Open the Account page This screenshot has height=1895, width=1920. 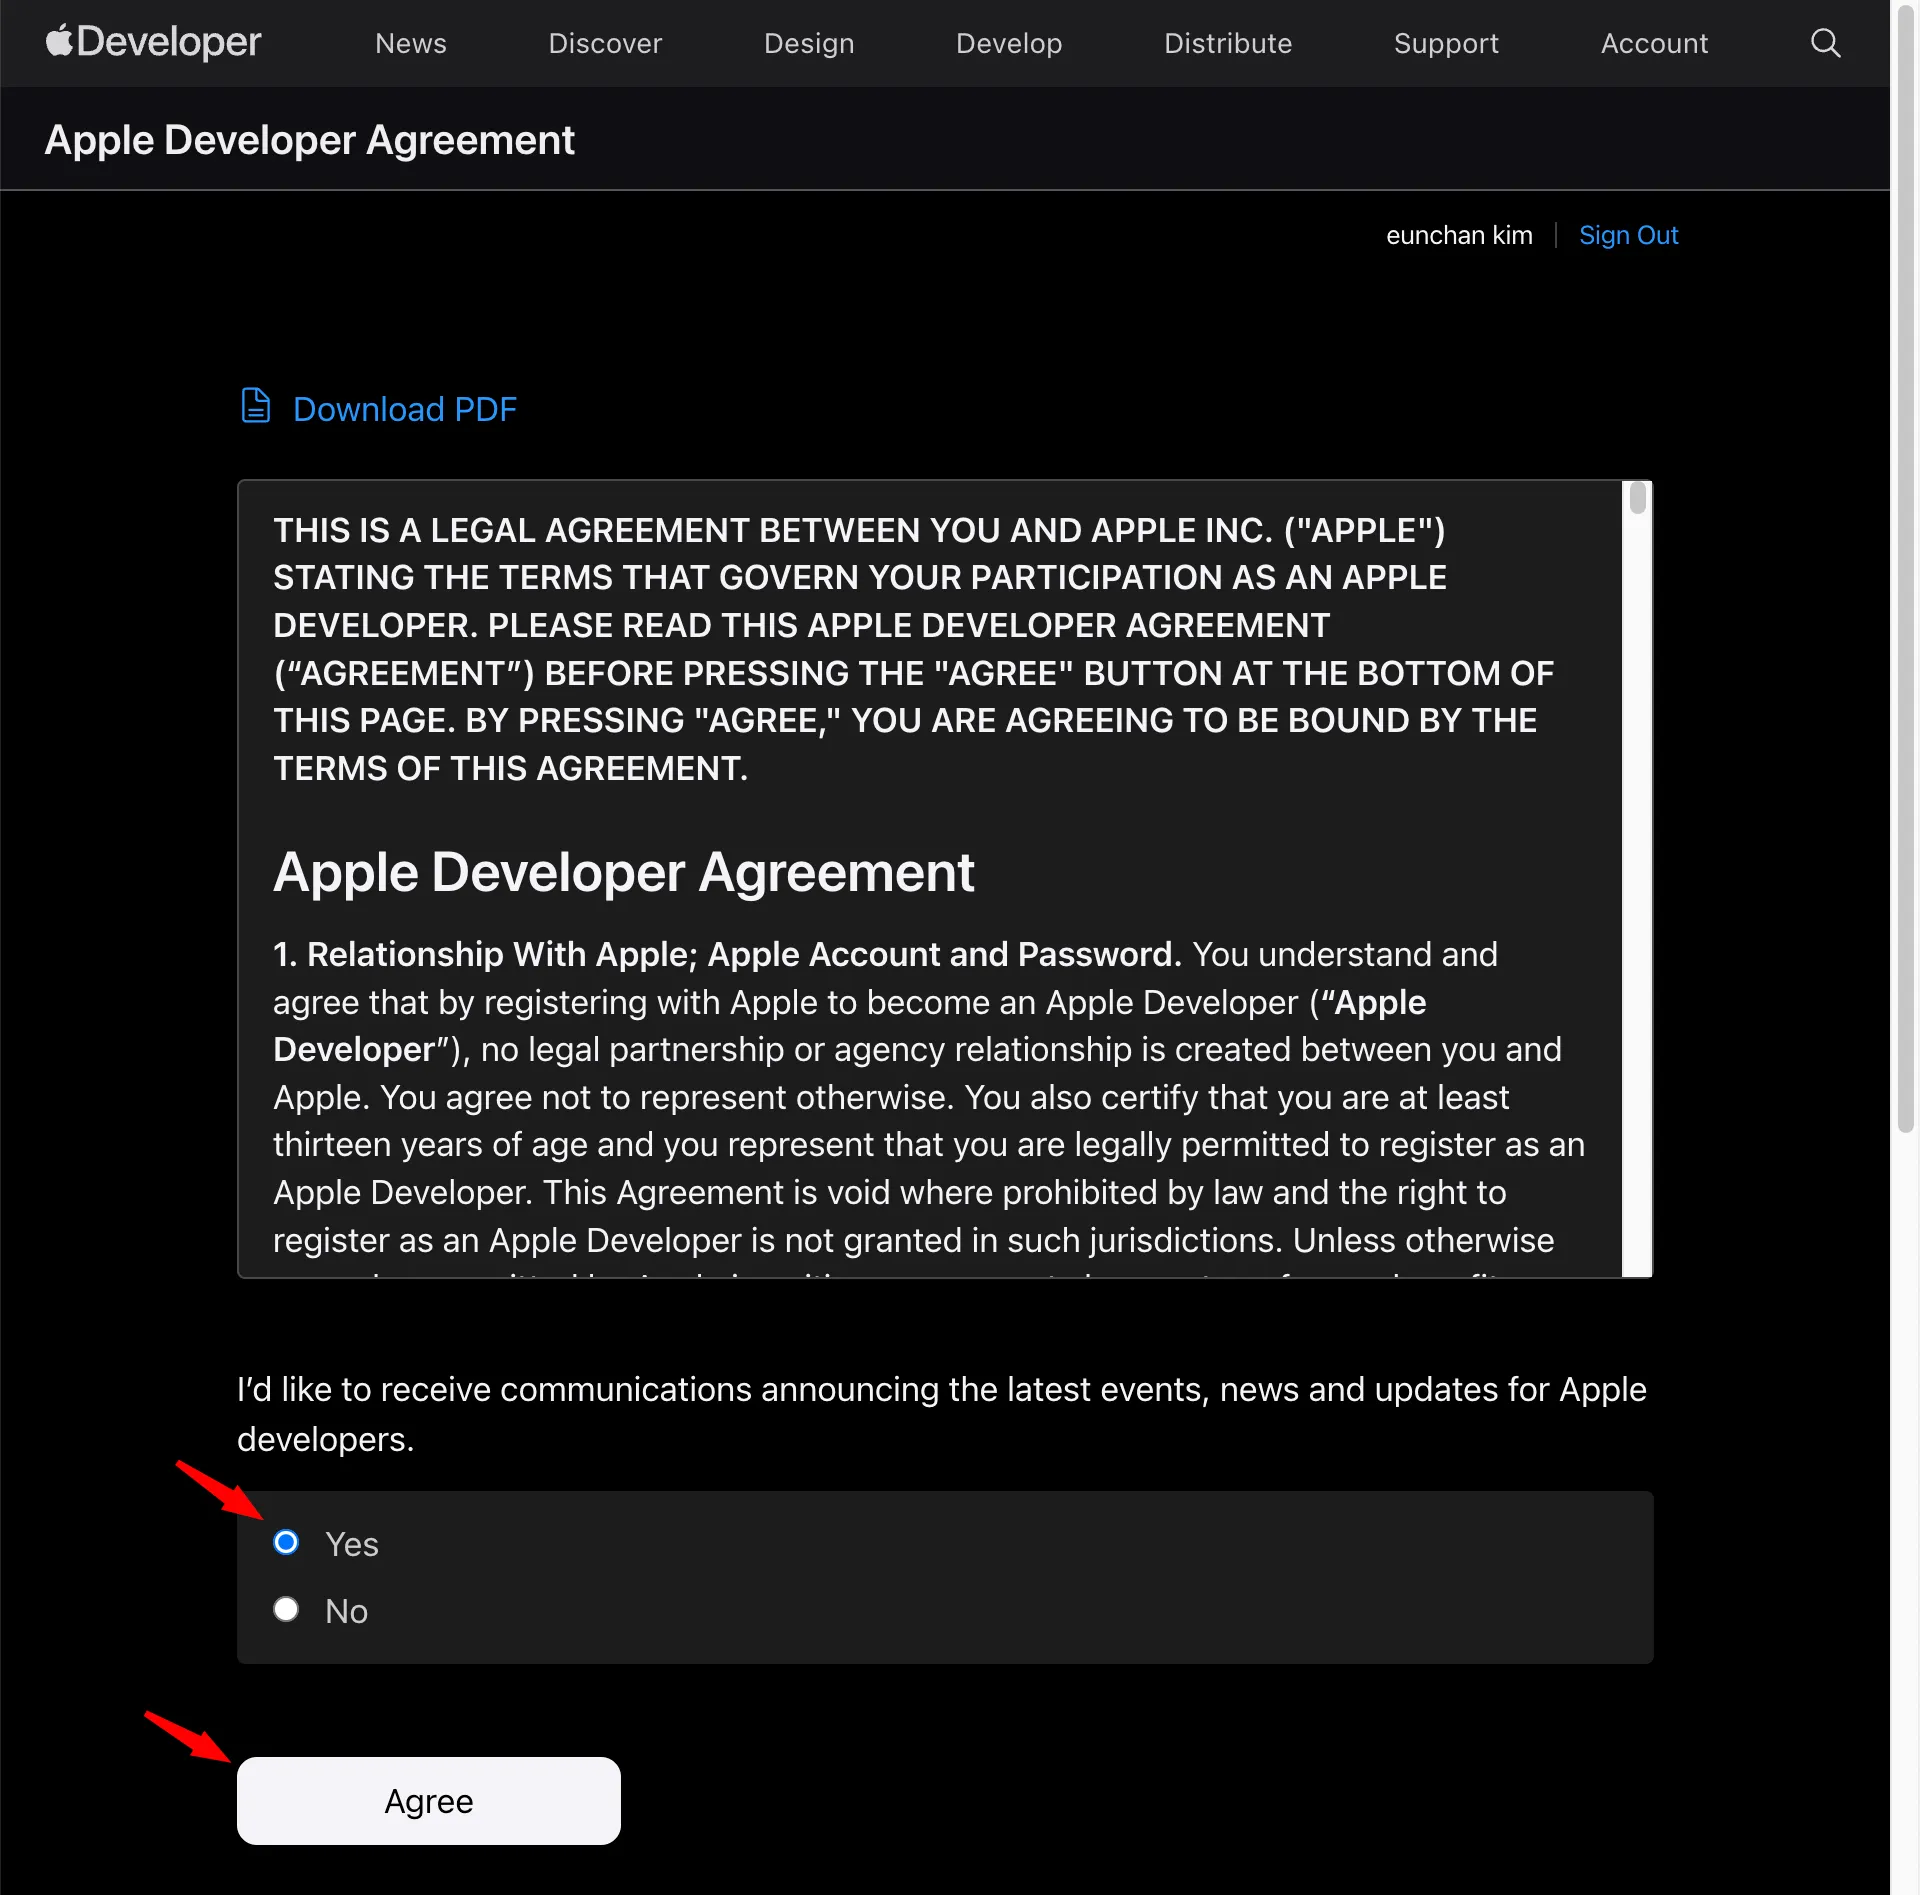1653,43
